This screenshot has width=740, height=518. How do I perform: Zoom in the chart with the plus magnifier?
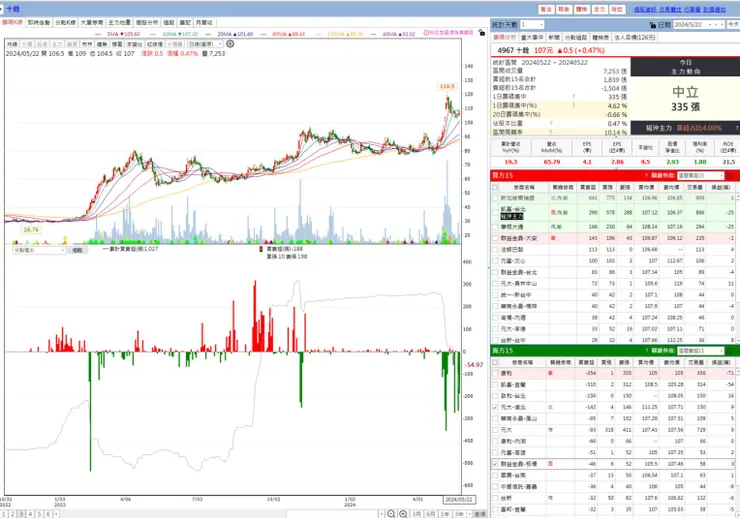(404, 514)
